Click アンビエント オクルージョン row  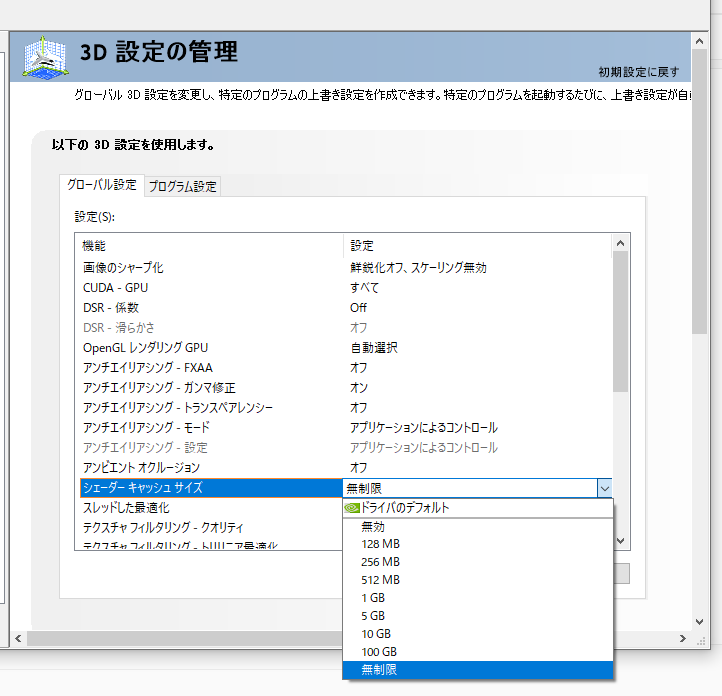[x=345, y=467]
